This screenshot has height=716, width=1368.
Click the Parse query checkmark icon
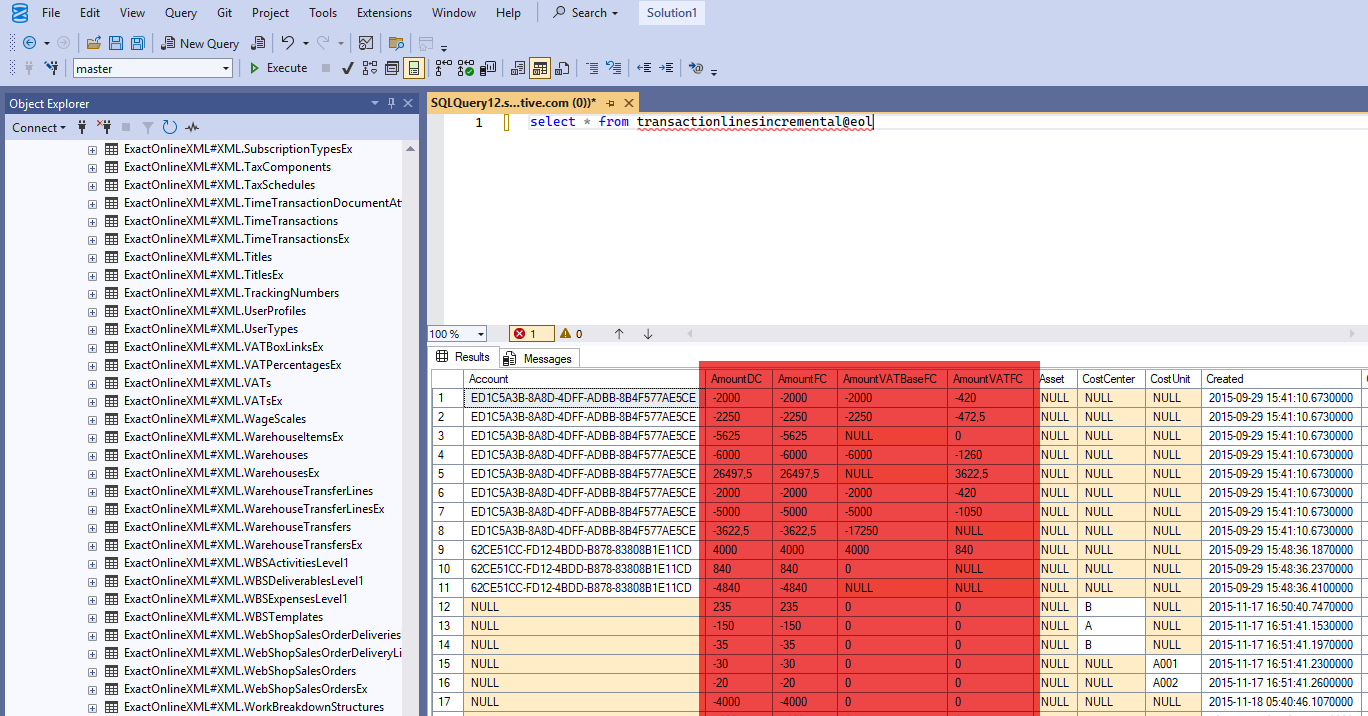tap(347, 68)
